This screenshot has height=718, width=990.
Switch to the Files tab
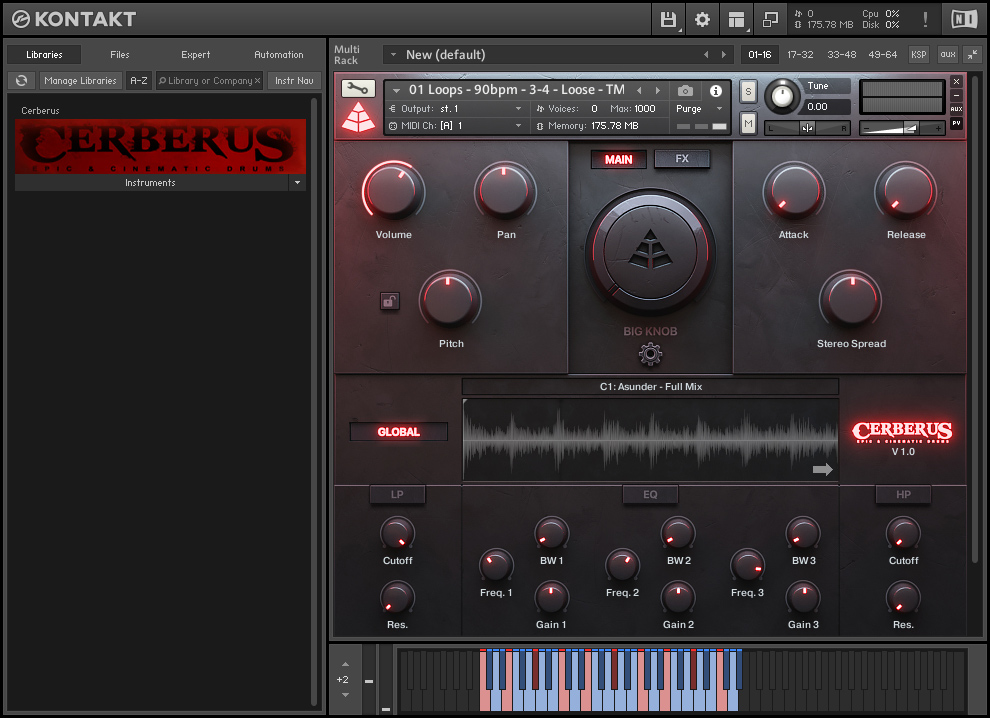coord(119,55)
